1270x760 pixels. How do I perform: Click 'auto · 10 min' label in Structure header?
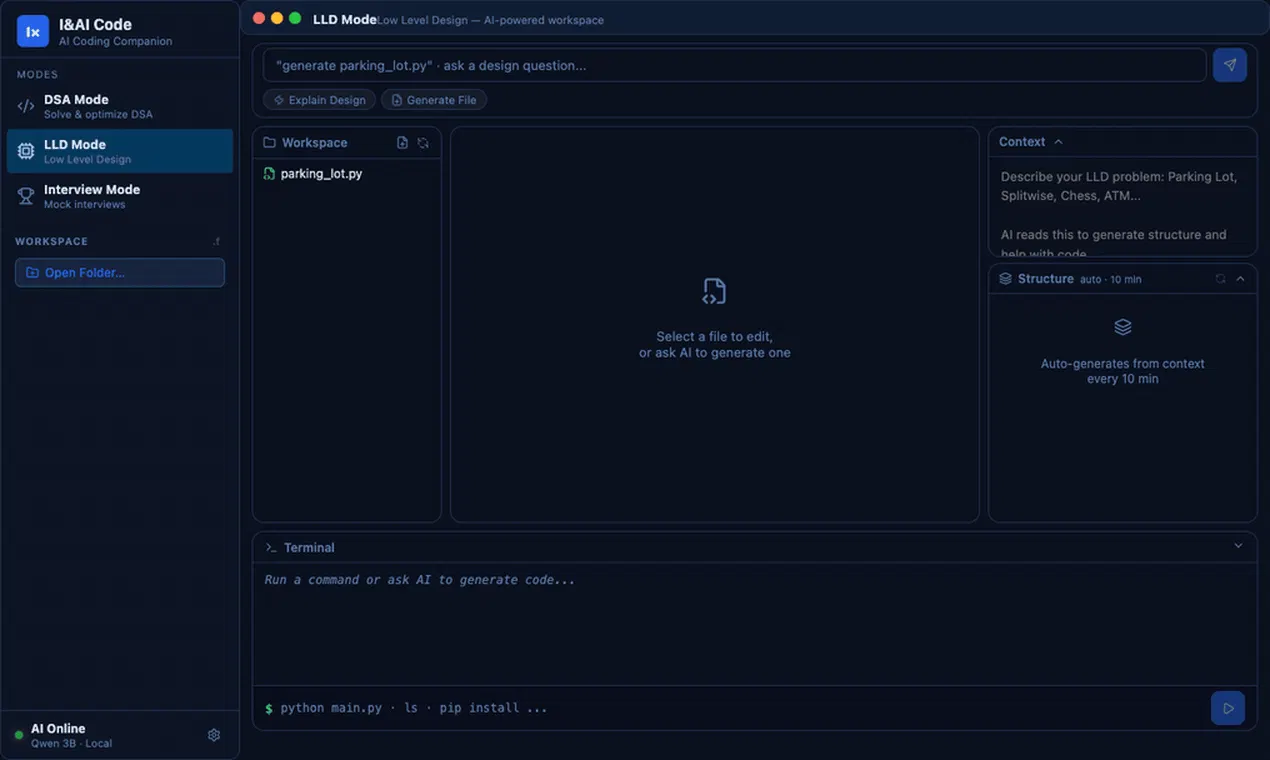coord(1110,280)
